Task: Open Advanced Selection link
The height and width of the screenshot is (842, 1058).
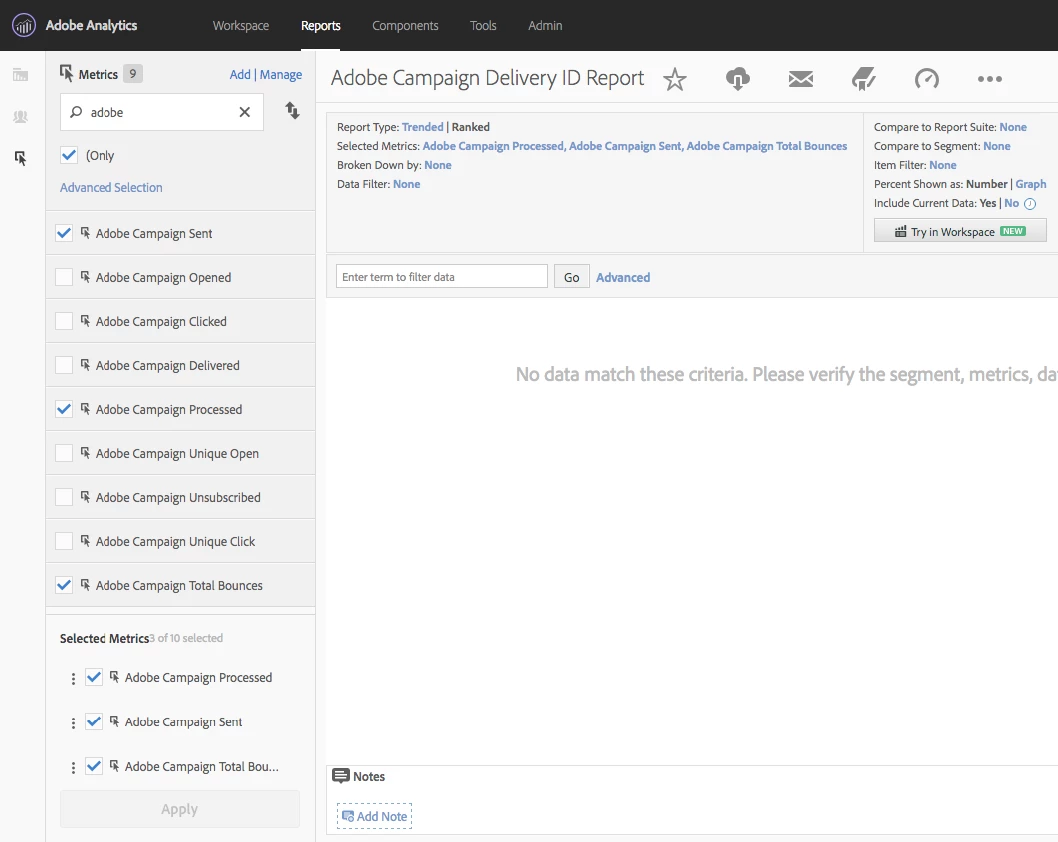Action: tap(111, 188)
